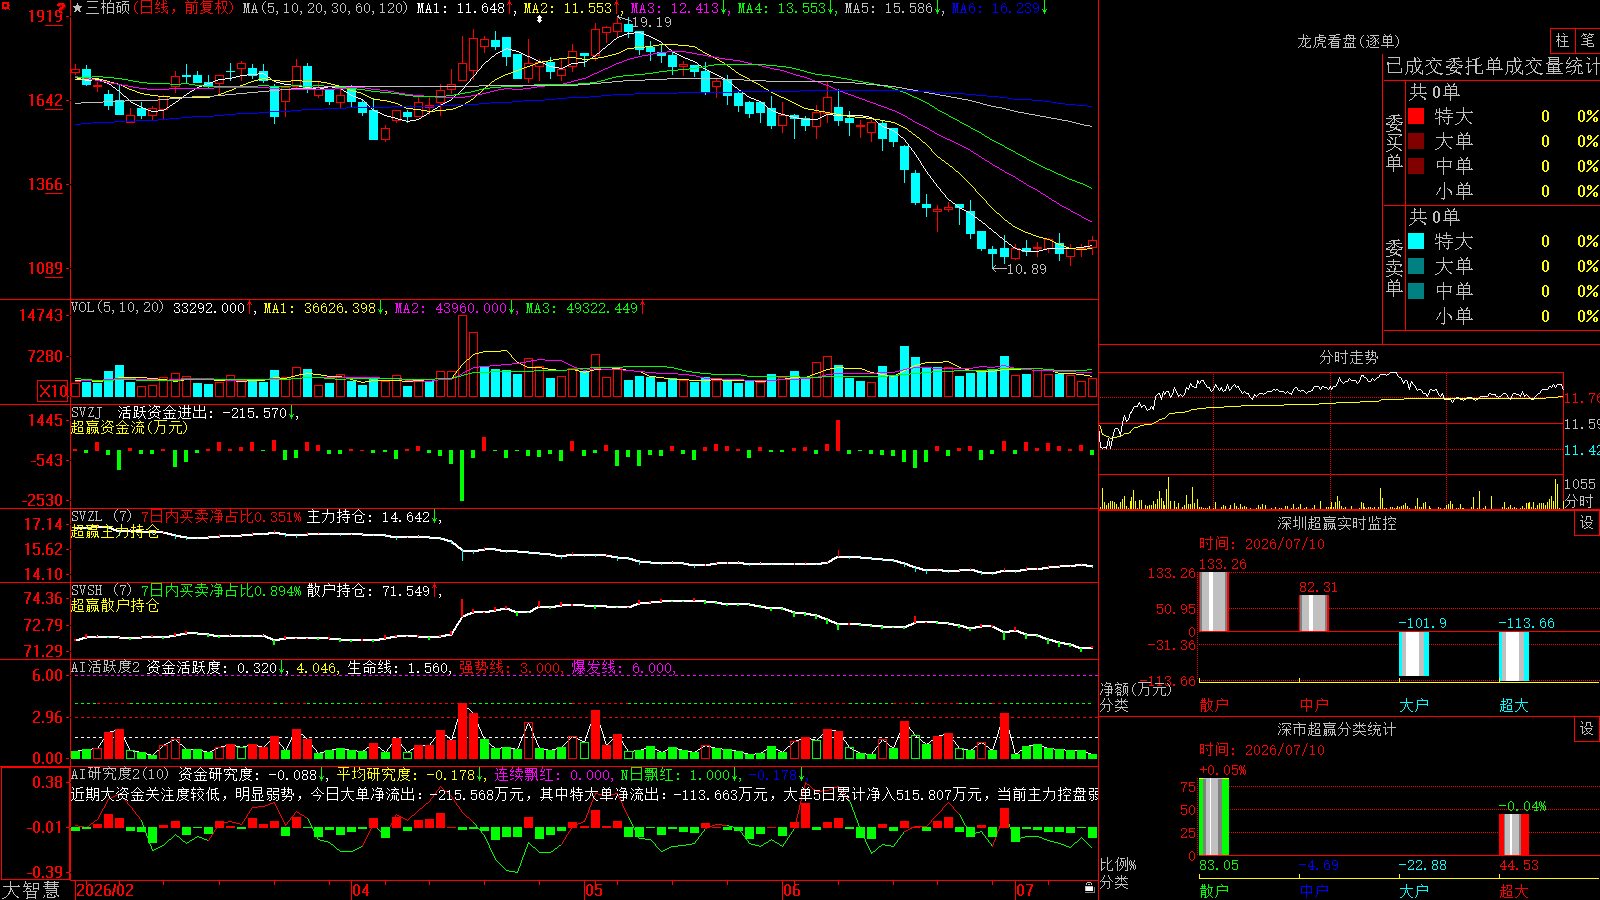Click the 分时走势 panel title
Image resolution: width=1600 pixels, height=900 pixels.
tap(1348, 357)
